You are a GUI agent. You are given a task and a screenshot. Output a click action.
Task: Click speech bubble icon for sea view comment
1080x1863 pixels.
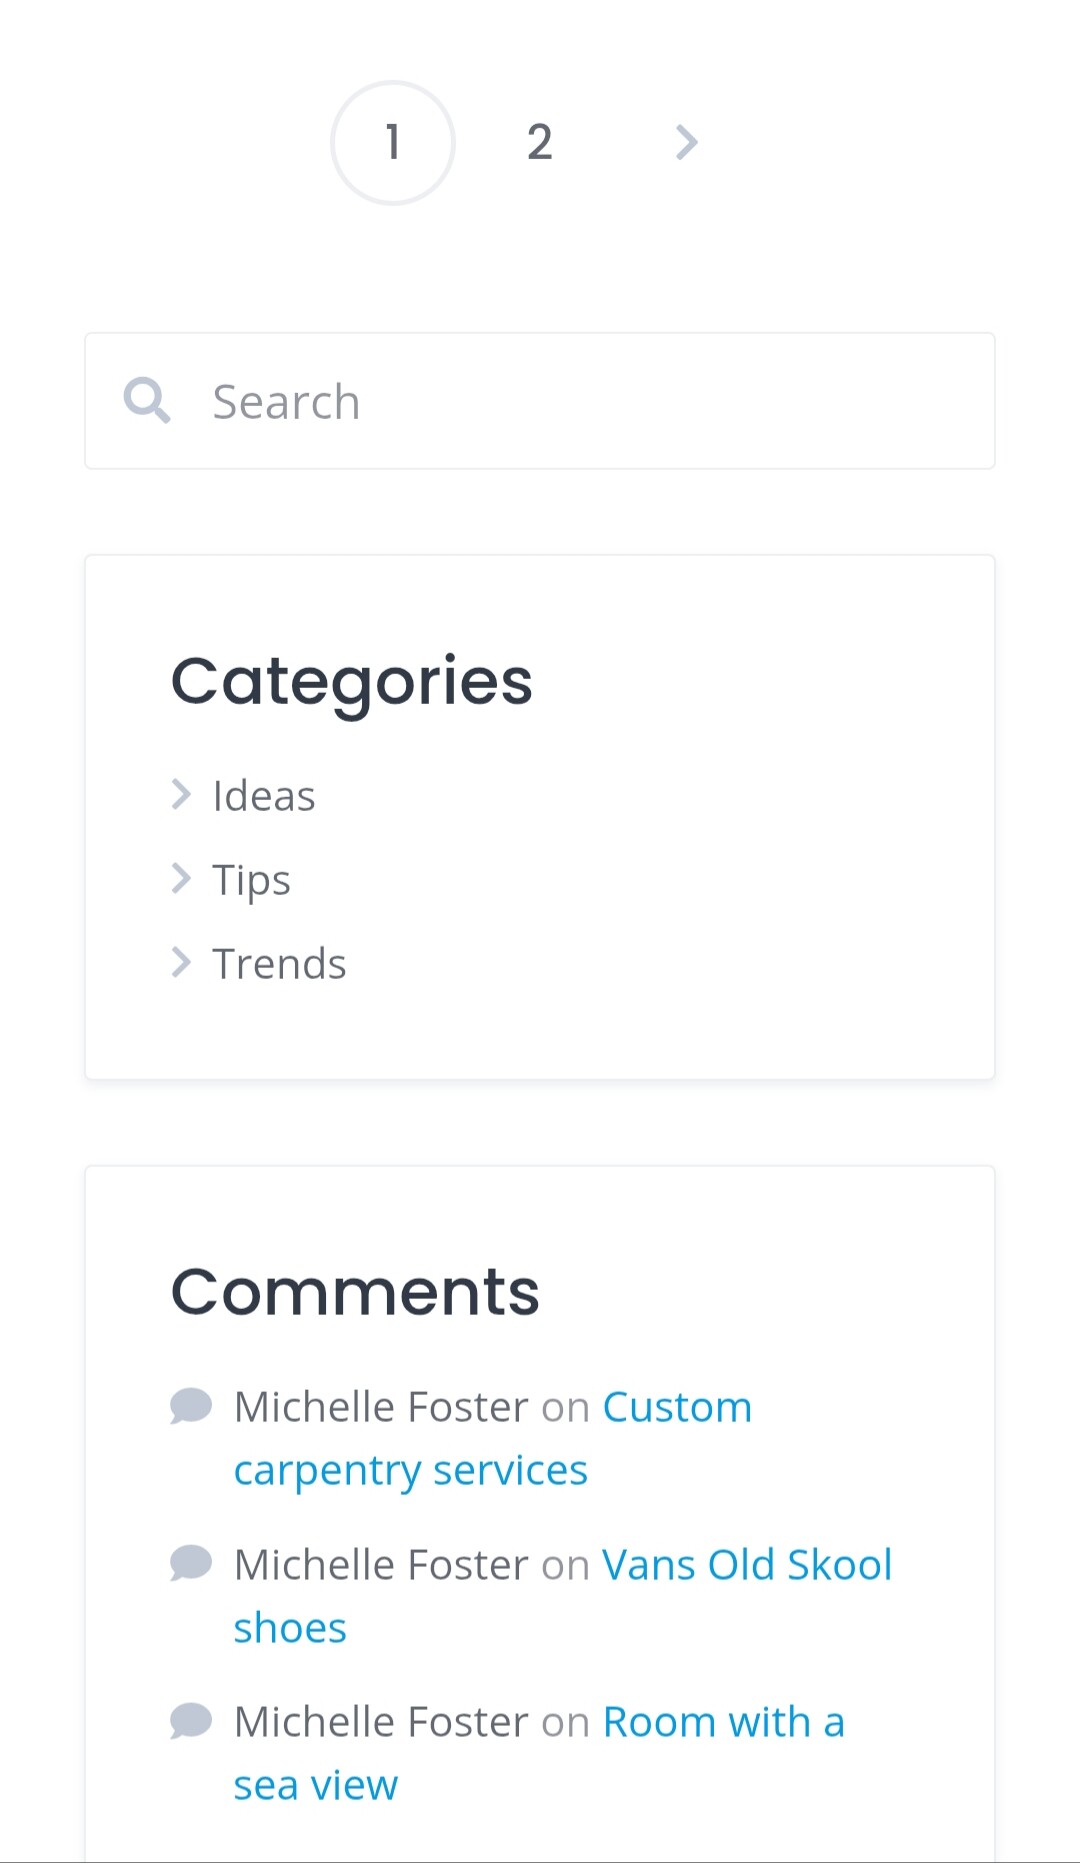pyautogui.click(x=191, y=1721)
